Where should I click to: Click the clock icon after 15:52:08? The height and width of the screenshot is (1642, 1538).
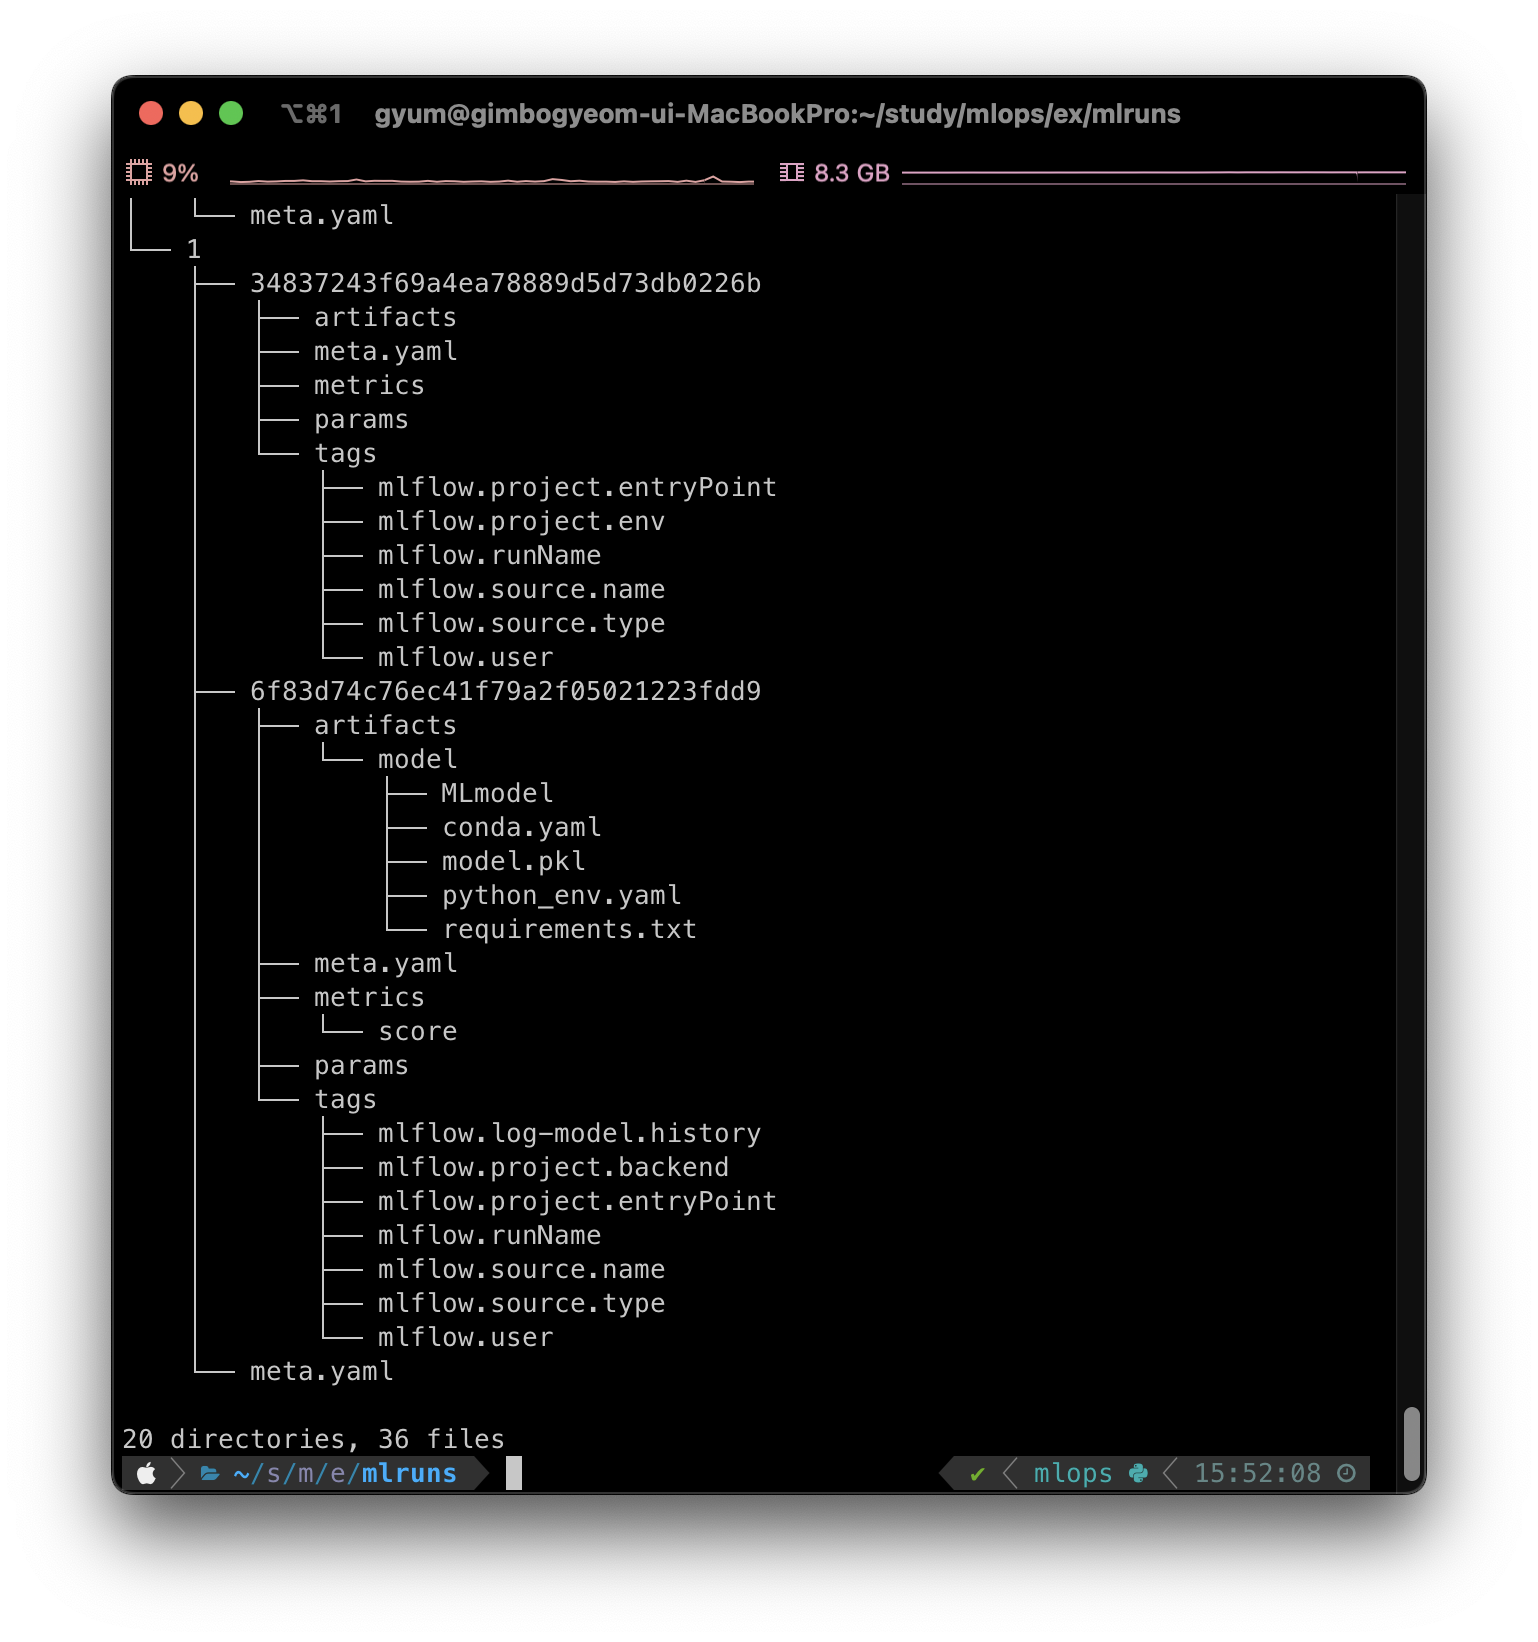click(x=1347, y=1473)
